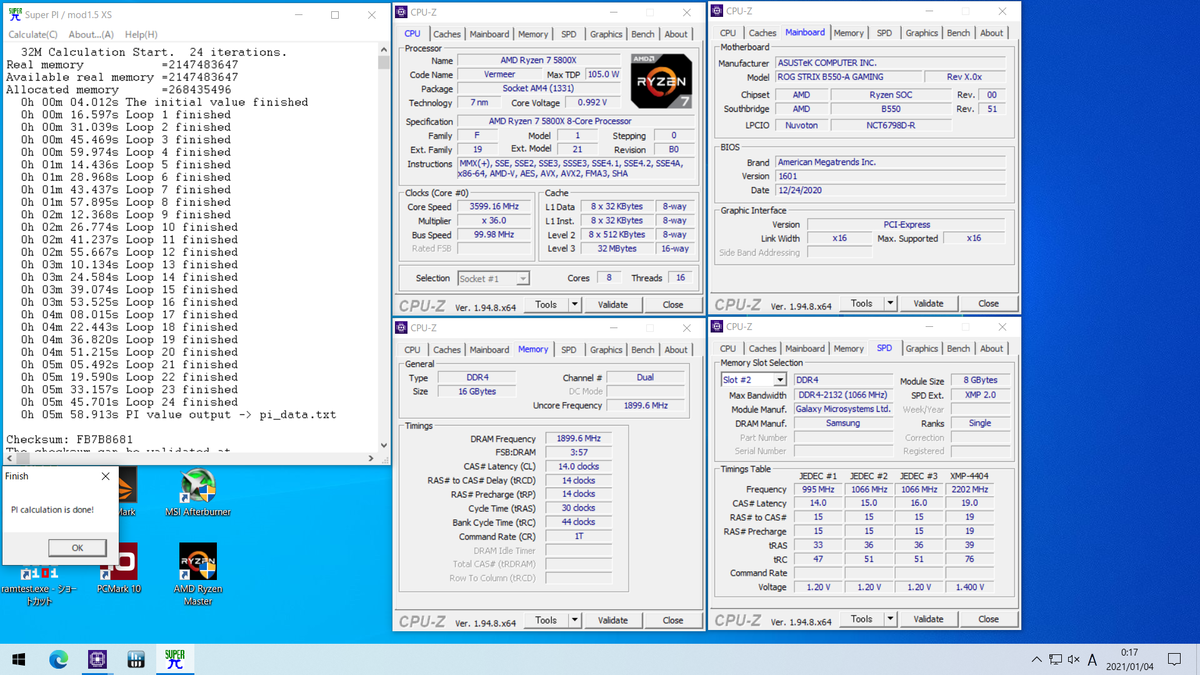The height and width of the screenshot is (675, 1200).
Task: Select Mainboard tab in SPD window
Action: [805, 348]
